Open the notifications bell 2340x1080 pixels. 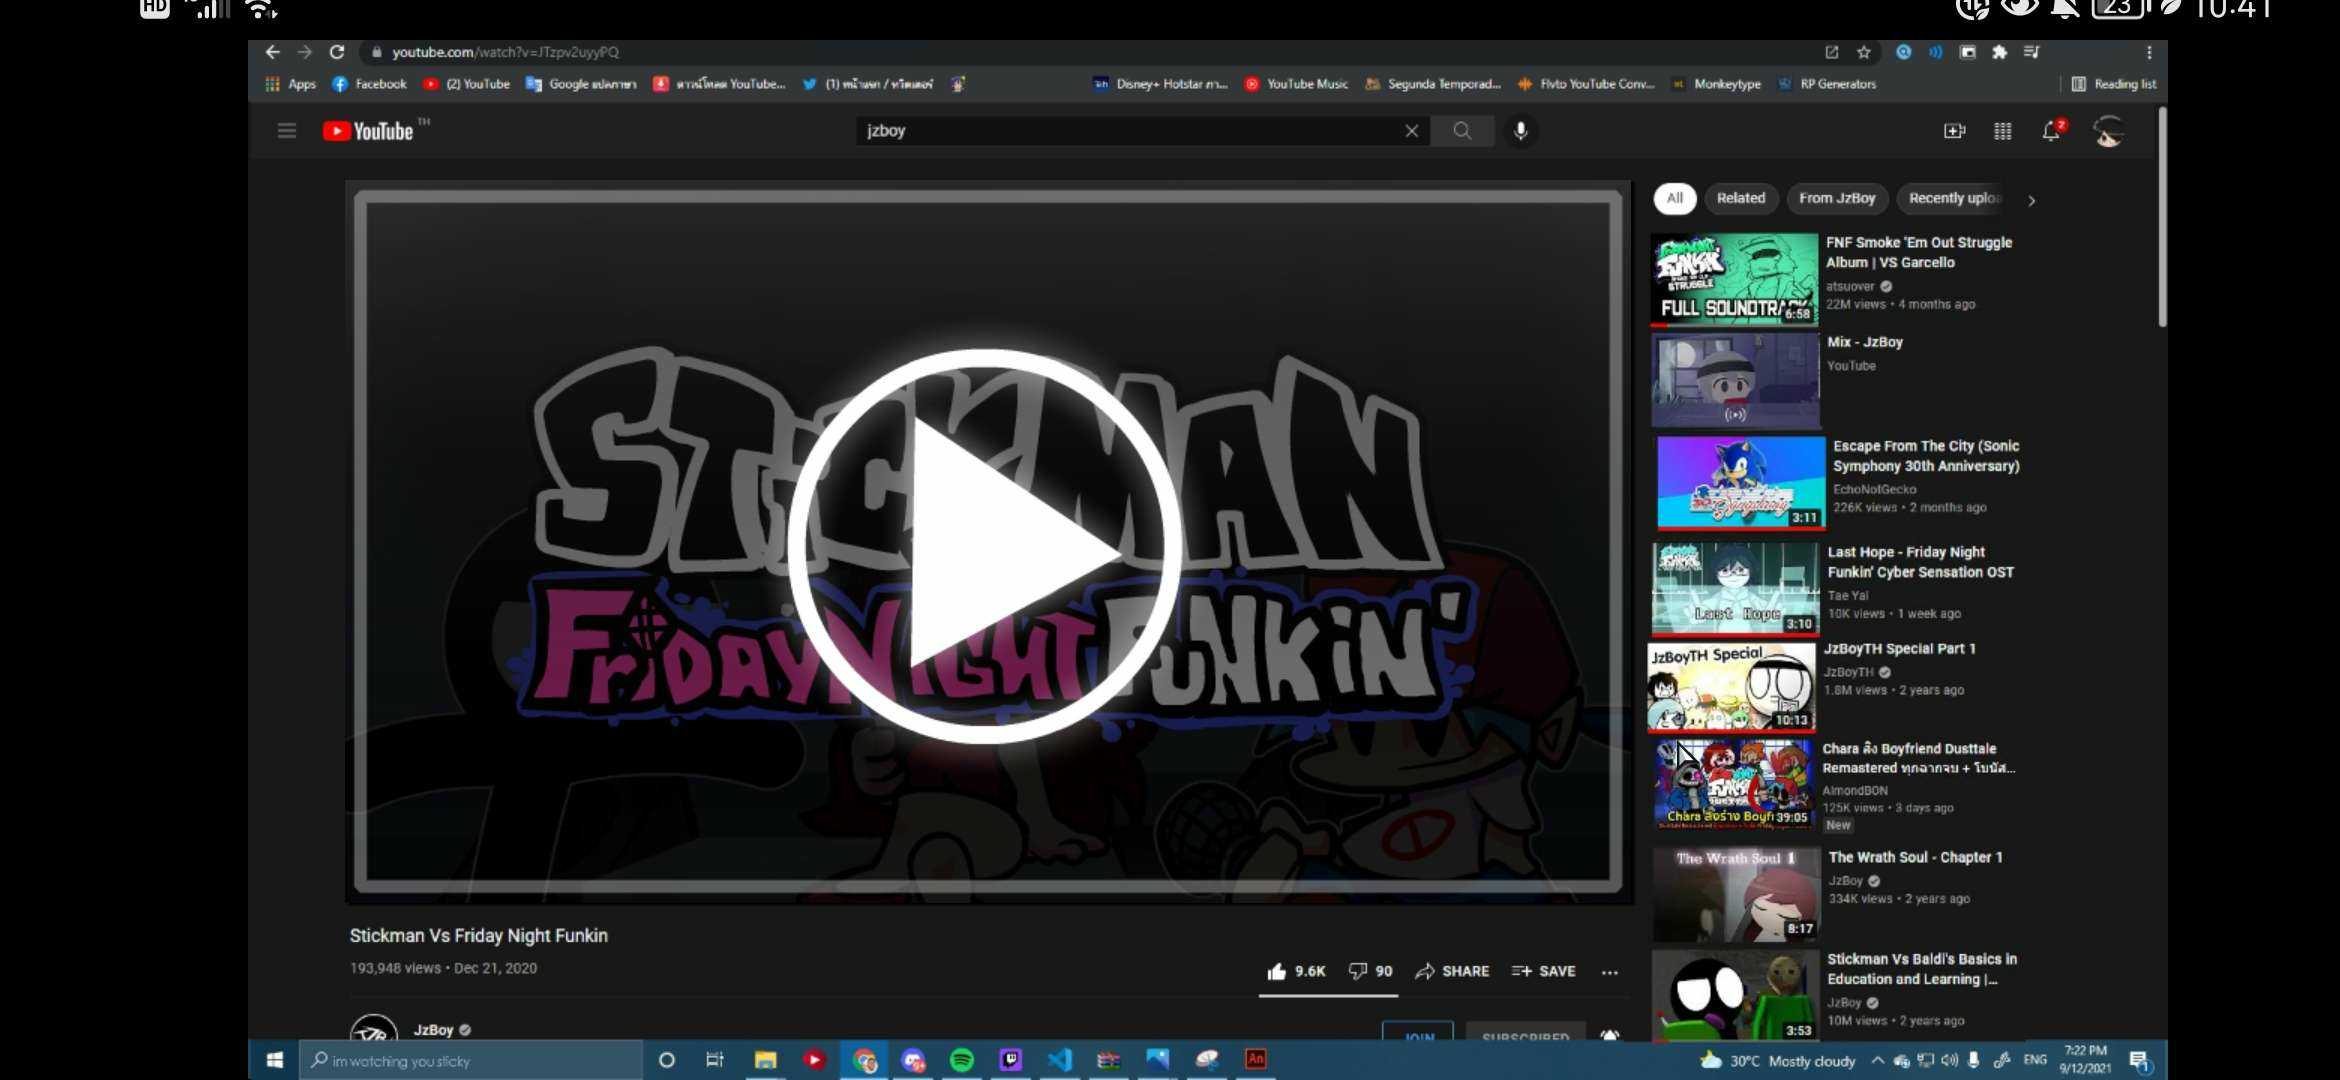click(2051, 131)
